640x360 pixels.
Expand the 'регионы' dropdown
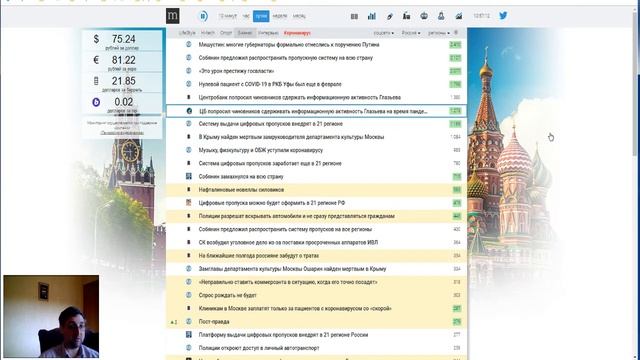click(438, 33)
